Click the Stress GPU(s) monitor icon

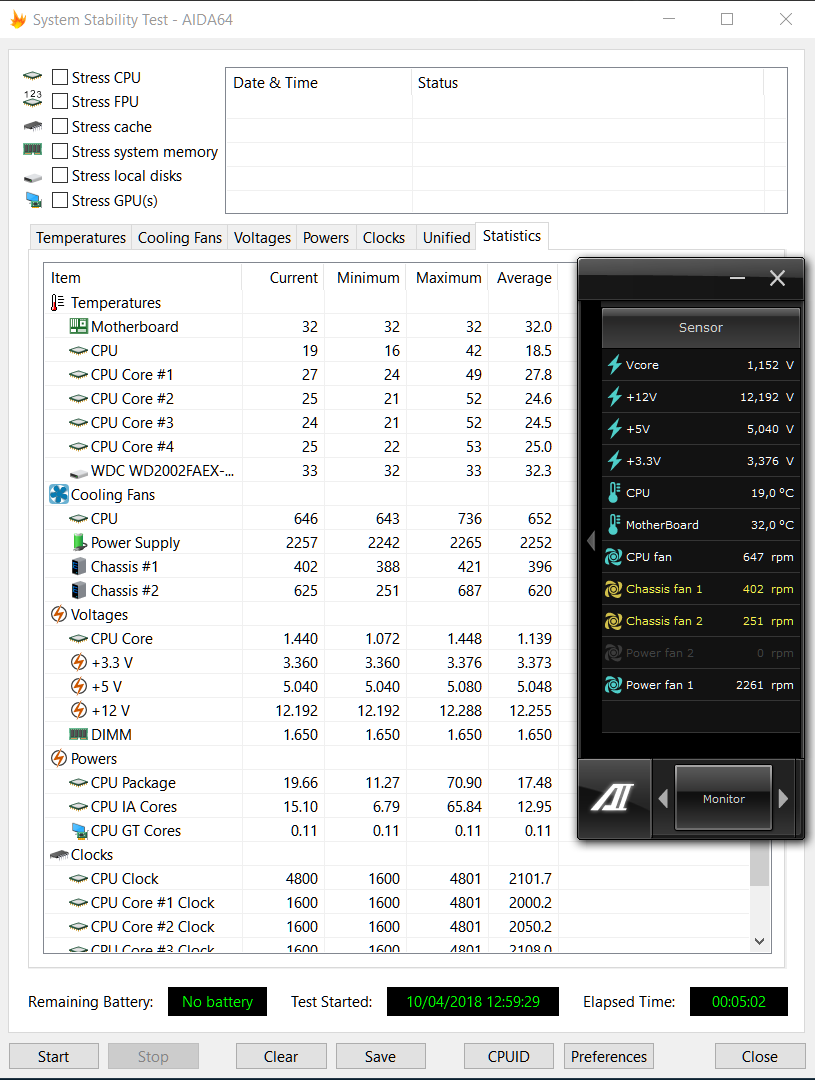tap(33, 200)
